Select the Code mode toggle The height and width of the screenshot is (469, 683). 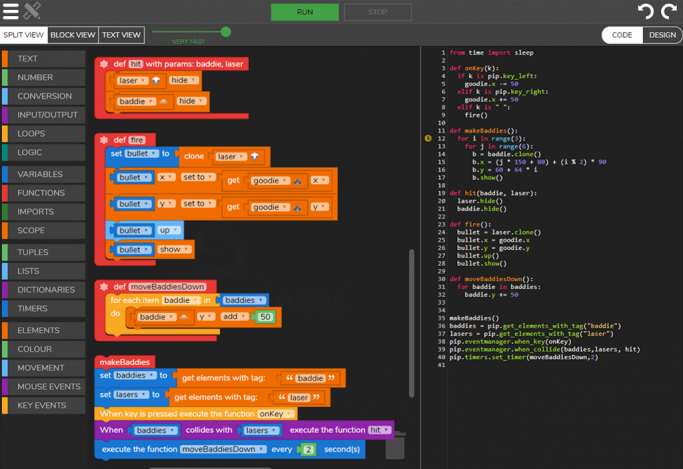pyautogui.click(x=622, y=35)
